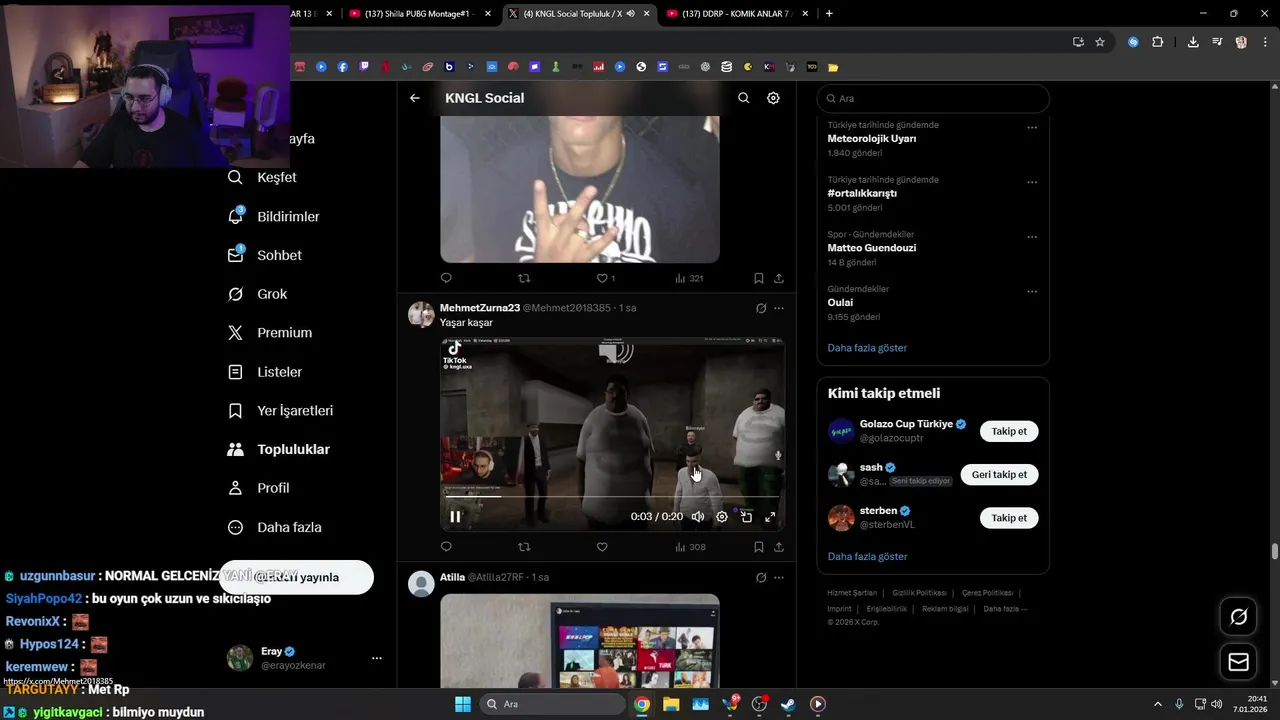The height and width of the screenshot is (720, 1280).
Task: Search within the KNGL Social community
Action: [743, 98]
